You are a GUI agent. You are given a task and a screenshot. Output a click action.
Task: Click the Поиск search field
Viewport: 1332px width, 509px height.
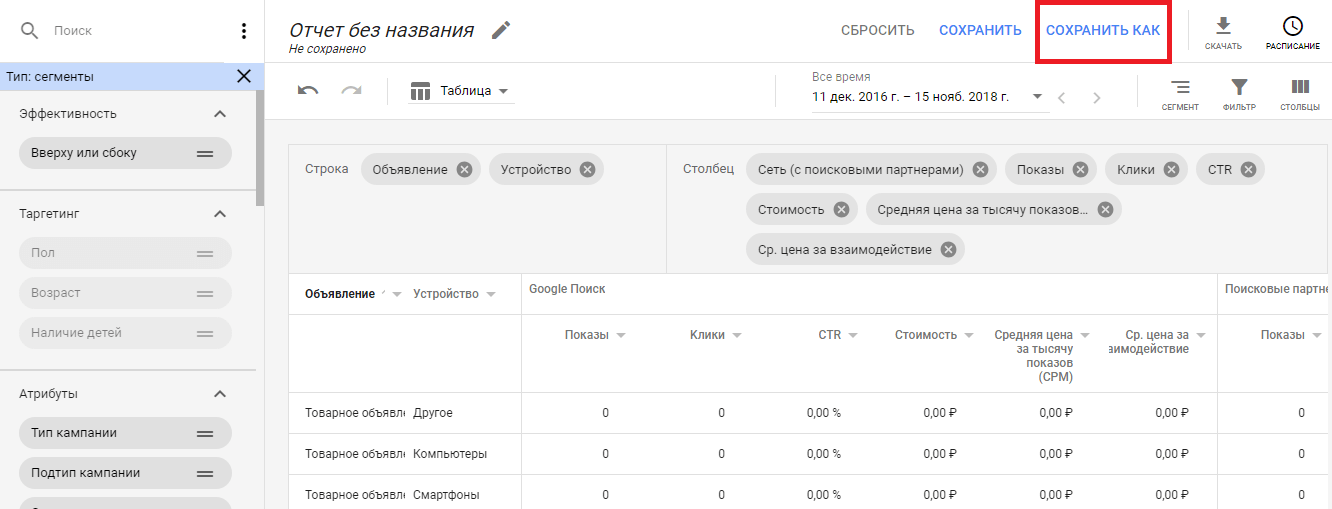point(130,31)
